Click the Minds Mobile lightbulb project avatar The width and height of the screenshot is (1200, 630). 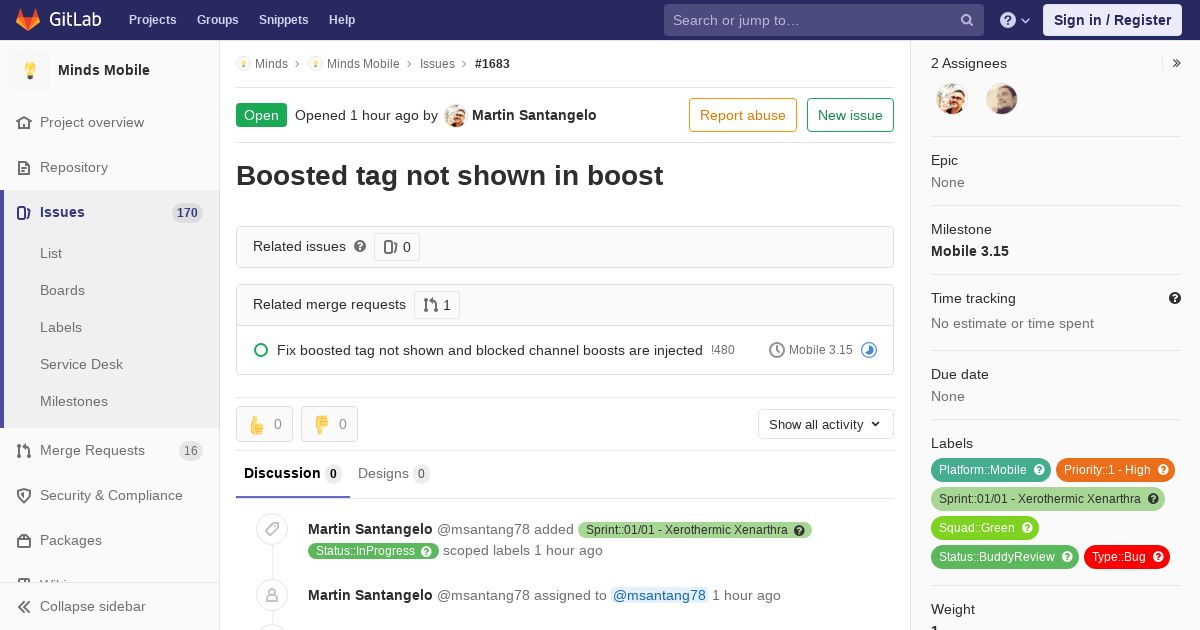pos(30,70)
